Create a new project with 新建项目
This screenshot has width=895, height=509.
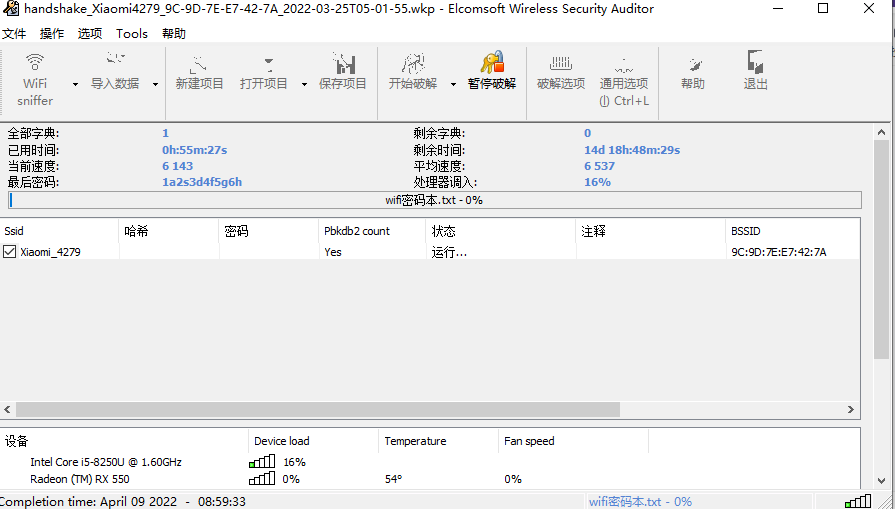pyautogui.click(x=199, y=71)
